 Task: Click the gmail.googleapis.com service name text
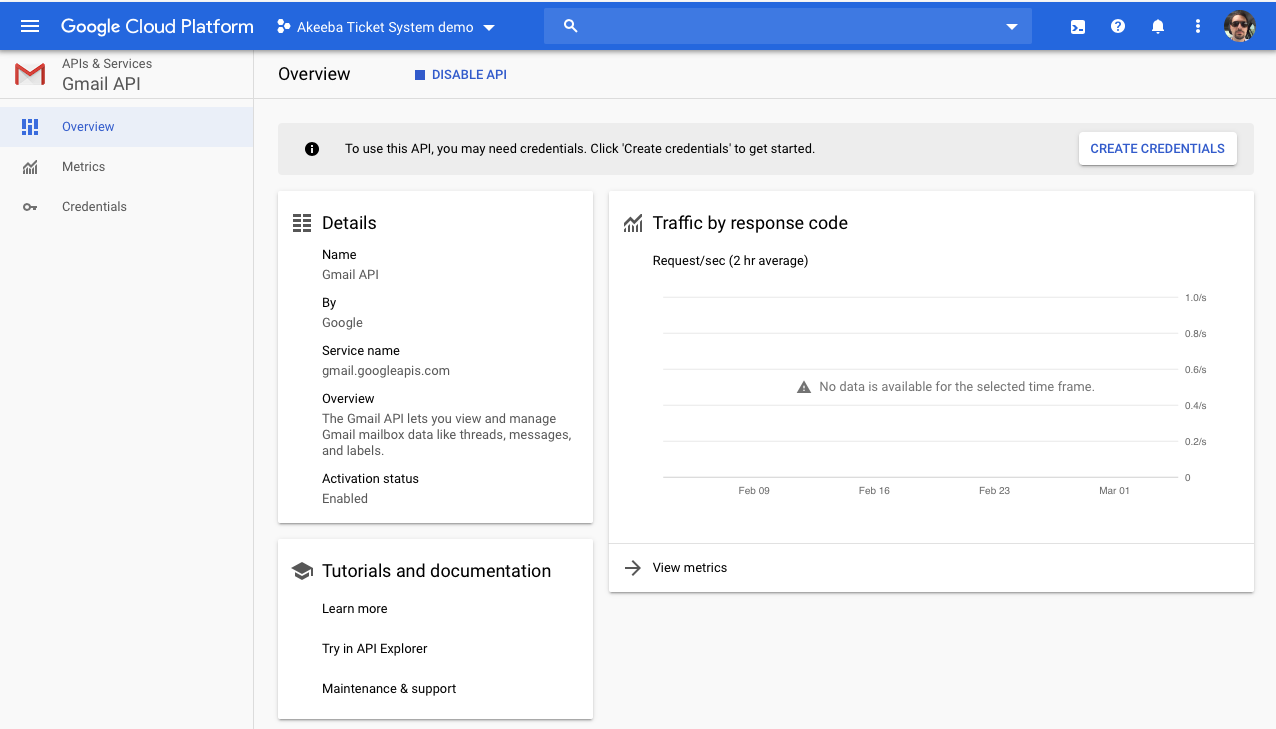386,371
